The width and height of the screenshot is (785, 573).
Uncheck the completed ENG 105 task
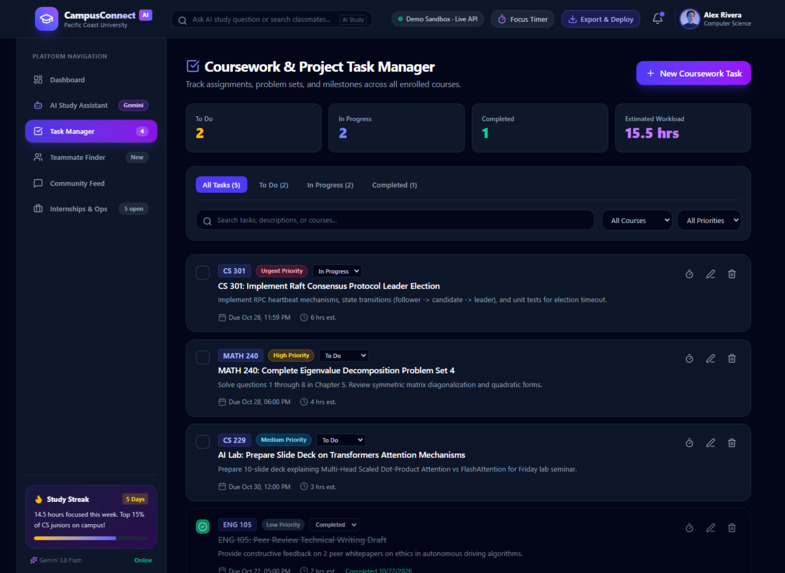point(203,526)
